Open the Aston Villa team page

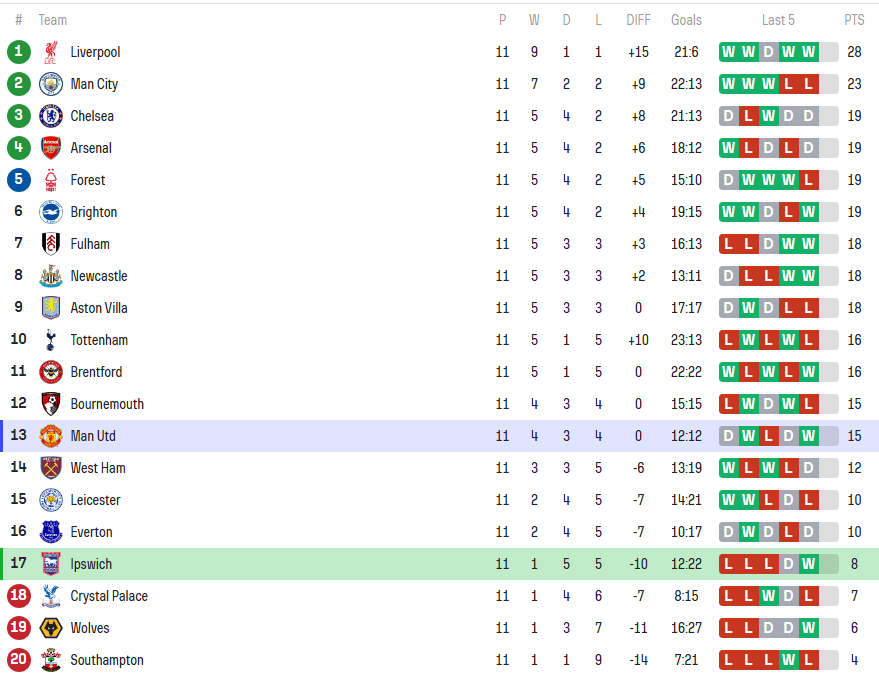click(99, 308)
